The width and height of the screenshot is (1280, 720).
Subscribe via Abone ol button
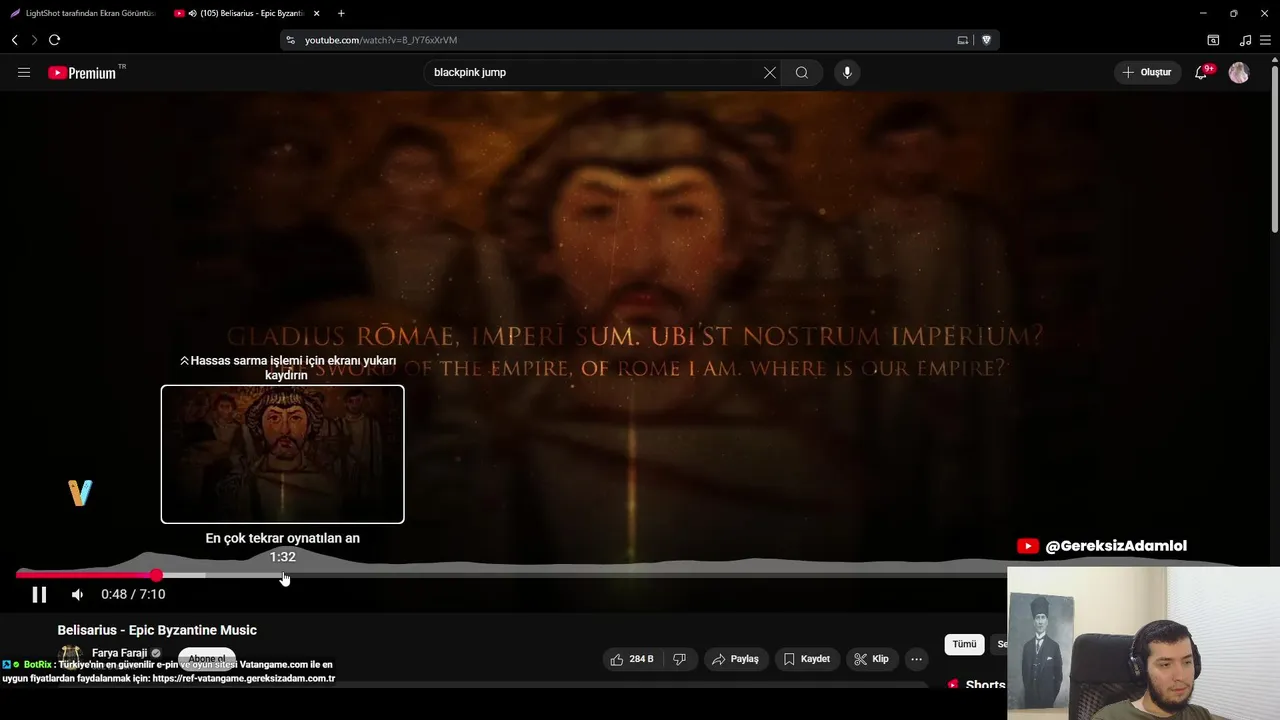207,658
